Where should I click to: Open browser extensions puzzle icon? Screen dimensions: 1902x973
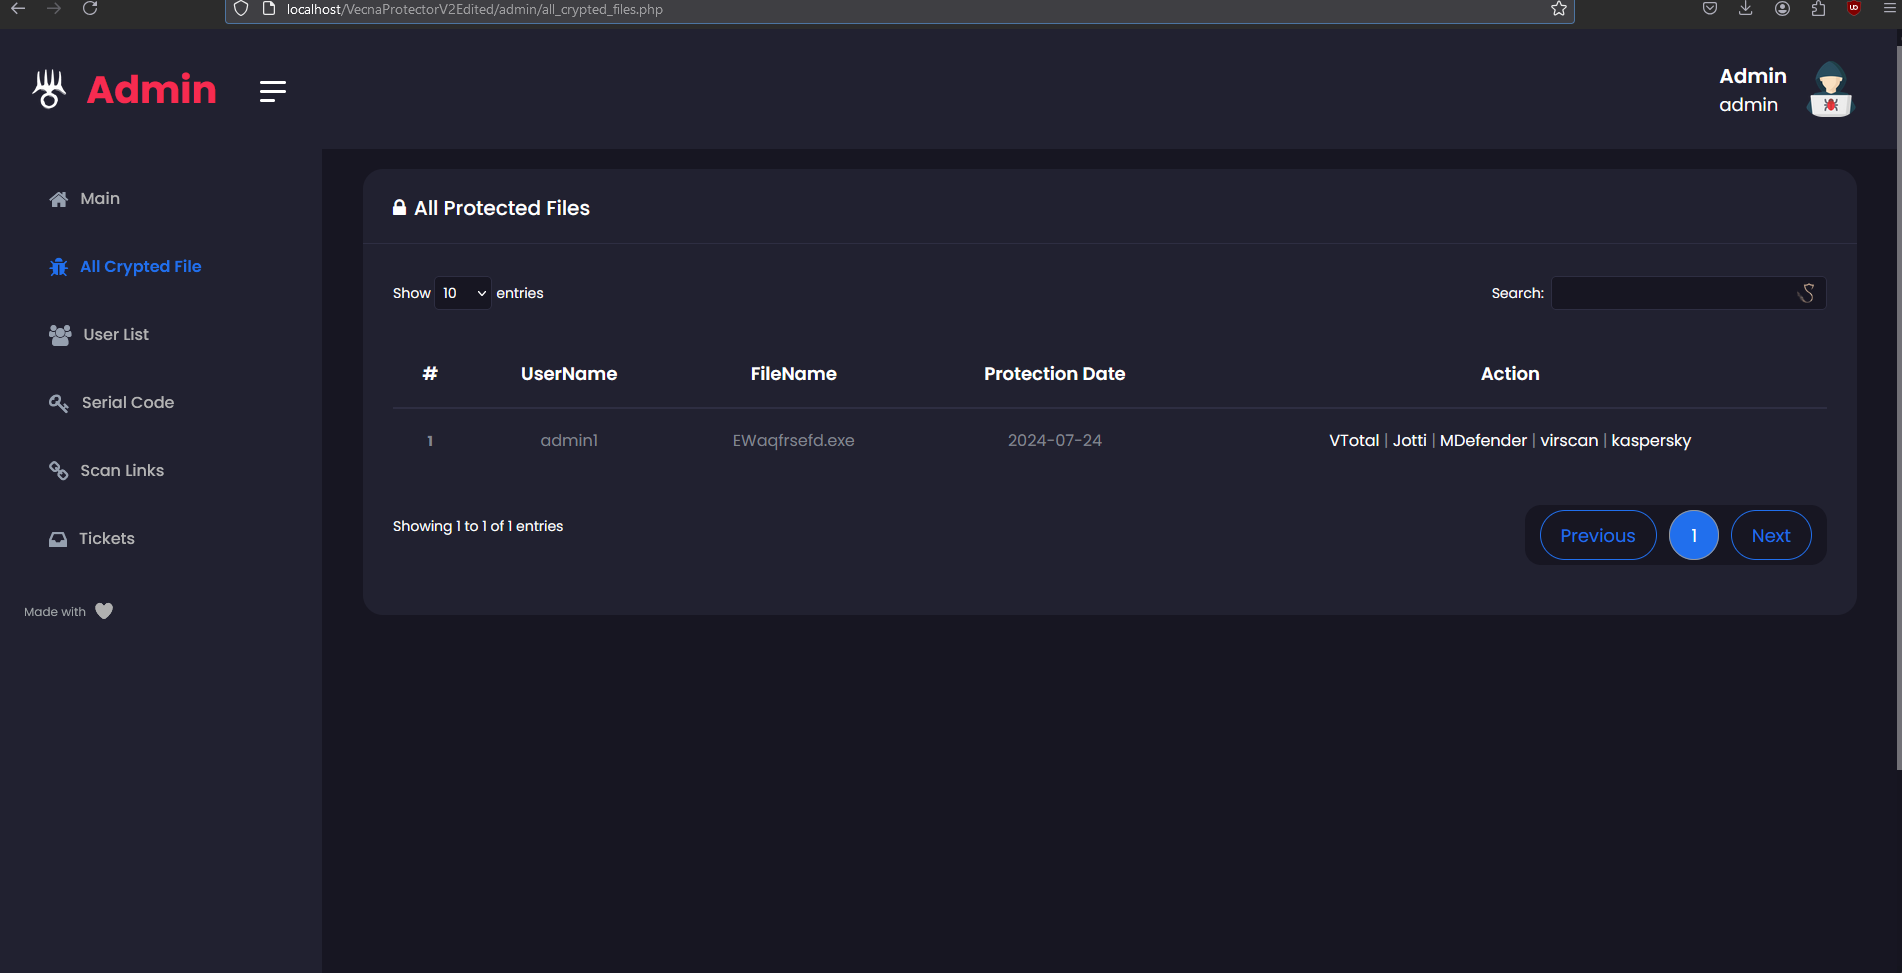pyautogui.click(x=1818, y=9)
